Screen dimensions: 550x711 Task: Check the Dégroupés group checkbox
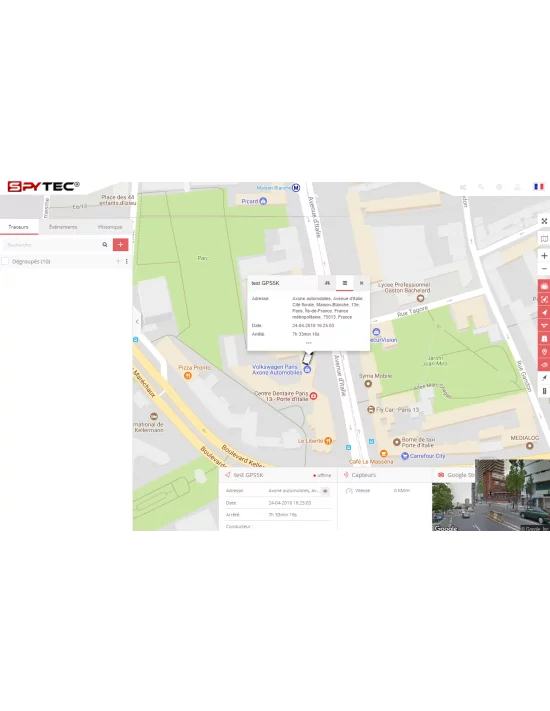pyautogui.click(x=5, y=261)
